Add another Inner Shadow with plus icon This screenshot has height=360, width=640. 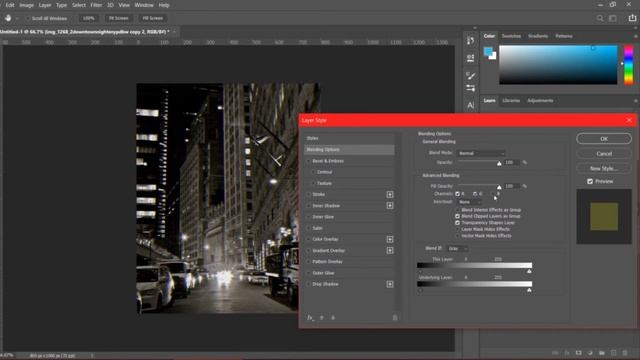(390, 206)
